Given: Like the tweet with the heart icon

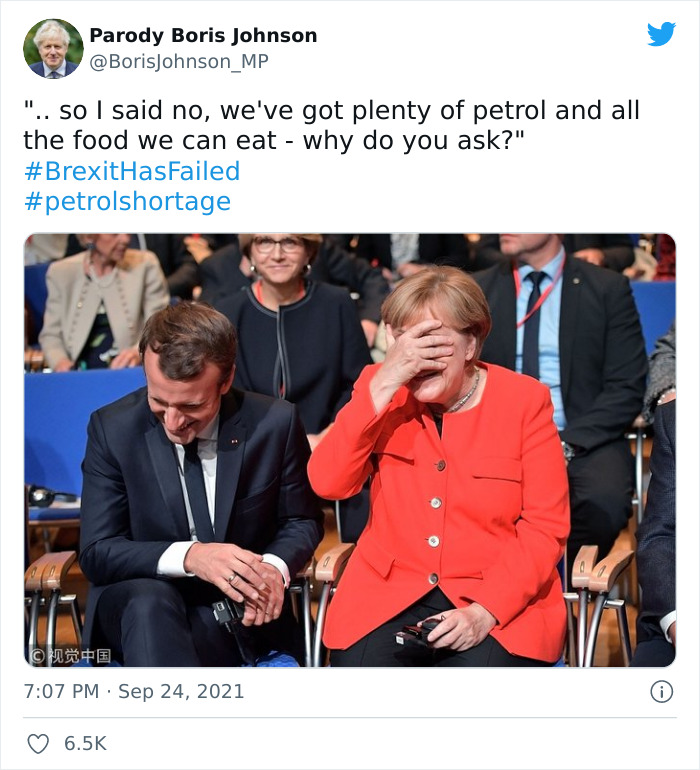Looking at the screenshot, I should [38, 744].
